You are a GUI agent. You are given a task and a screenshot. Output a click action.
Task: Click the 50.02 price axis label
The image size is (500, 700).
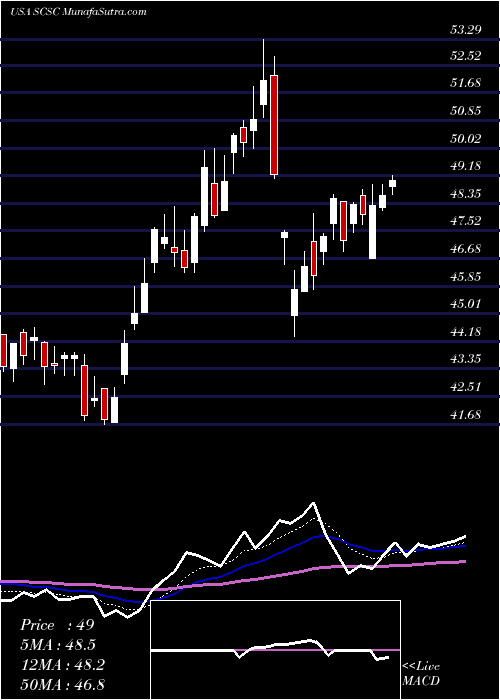tap(467, 138)
